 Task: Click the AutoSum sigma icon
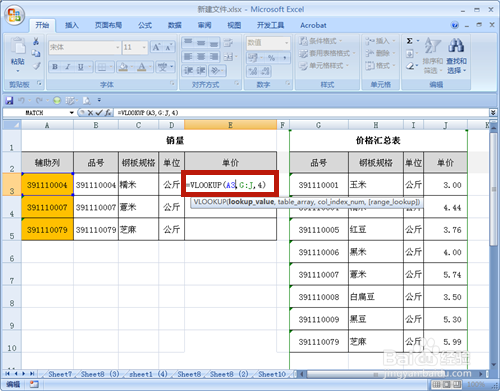(410, 41)
